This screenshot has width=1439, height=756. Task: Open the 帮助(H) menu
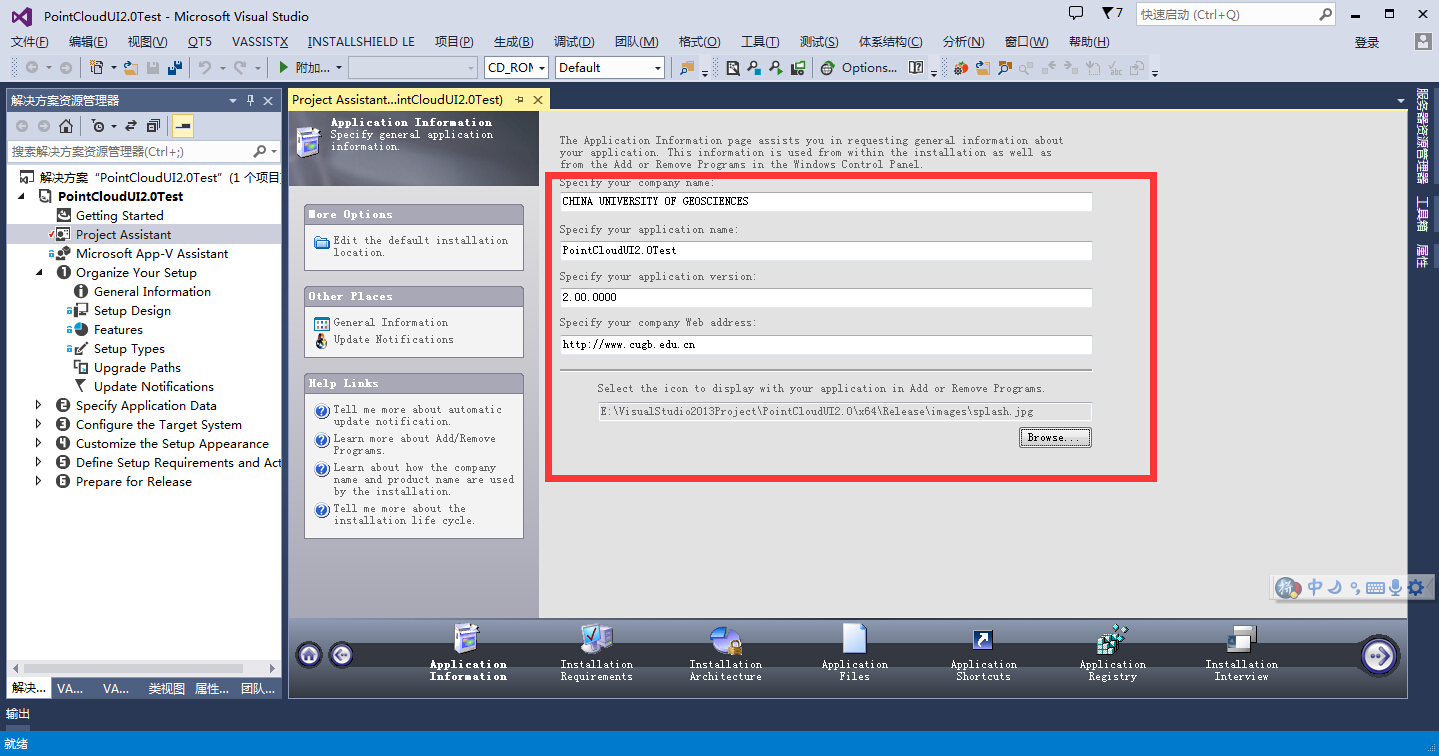[x=1089, y=42]
